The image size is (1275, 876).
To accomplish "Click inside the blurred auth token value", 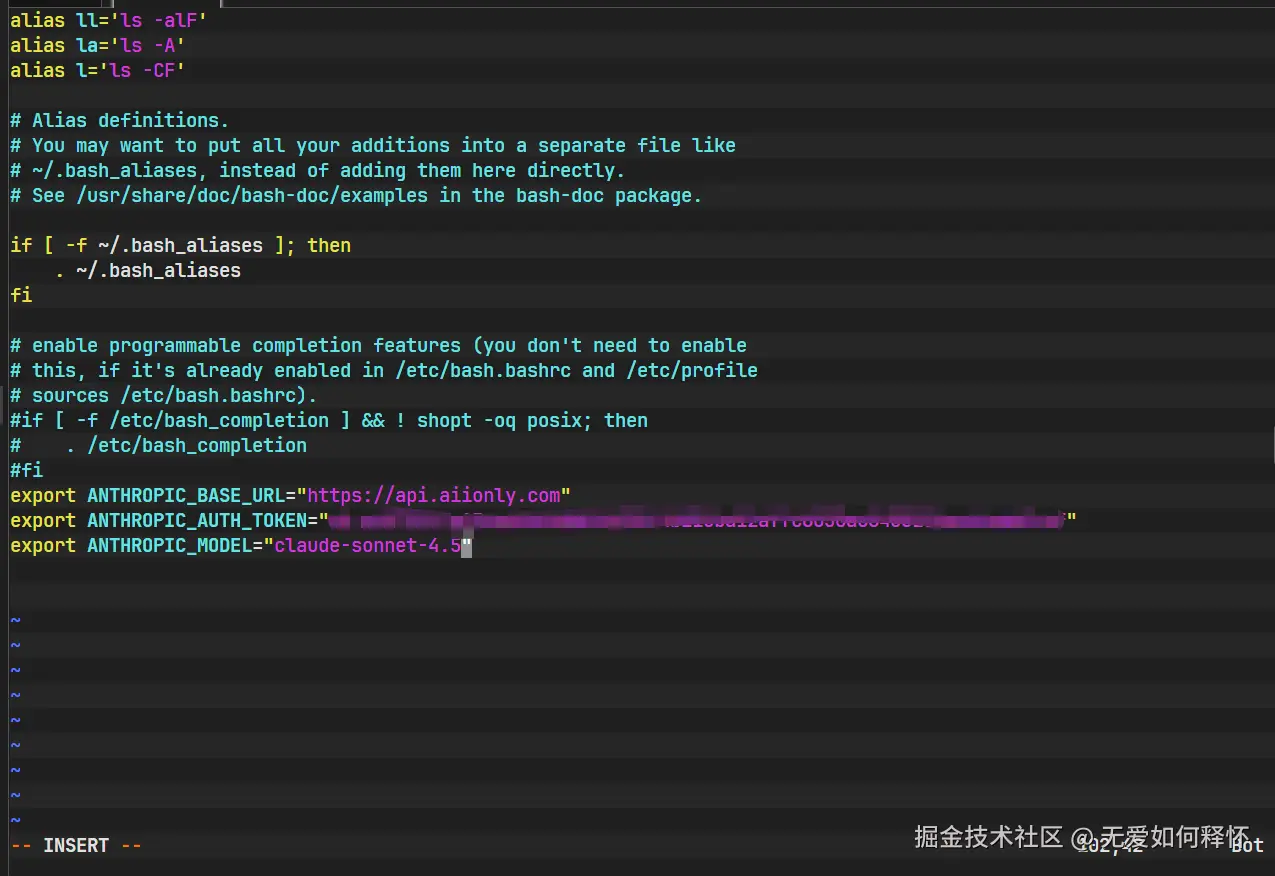I will tap(697, 520).
